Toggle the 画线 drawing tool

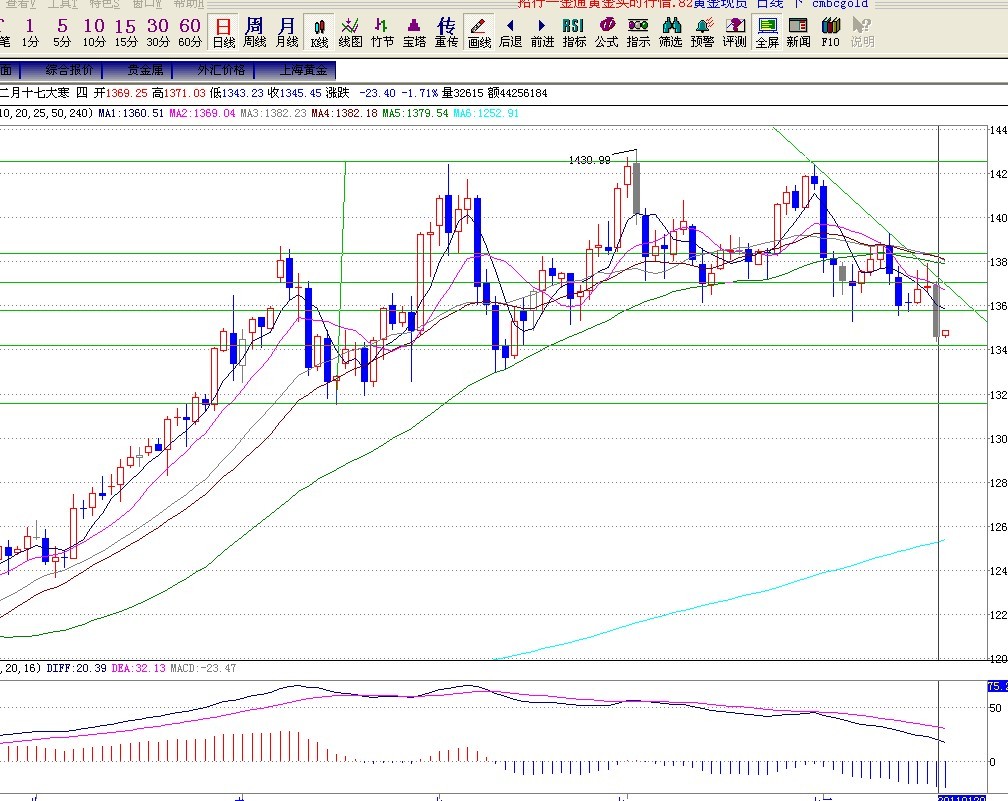[479, 32]
